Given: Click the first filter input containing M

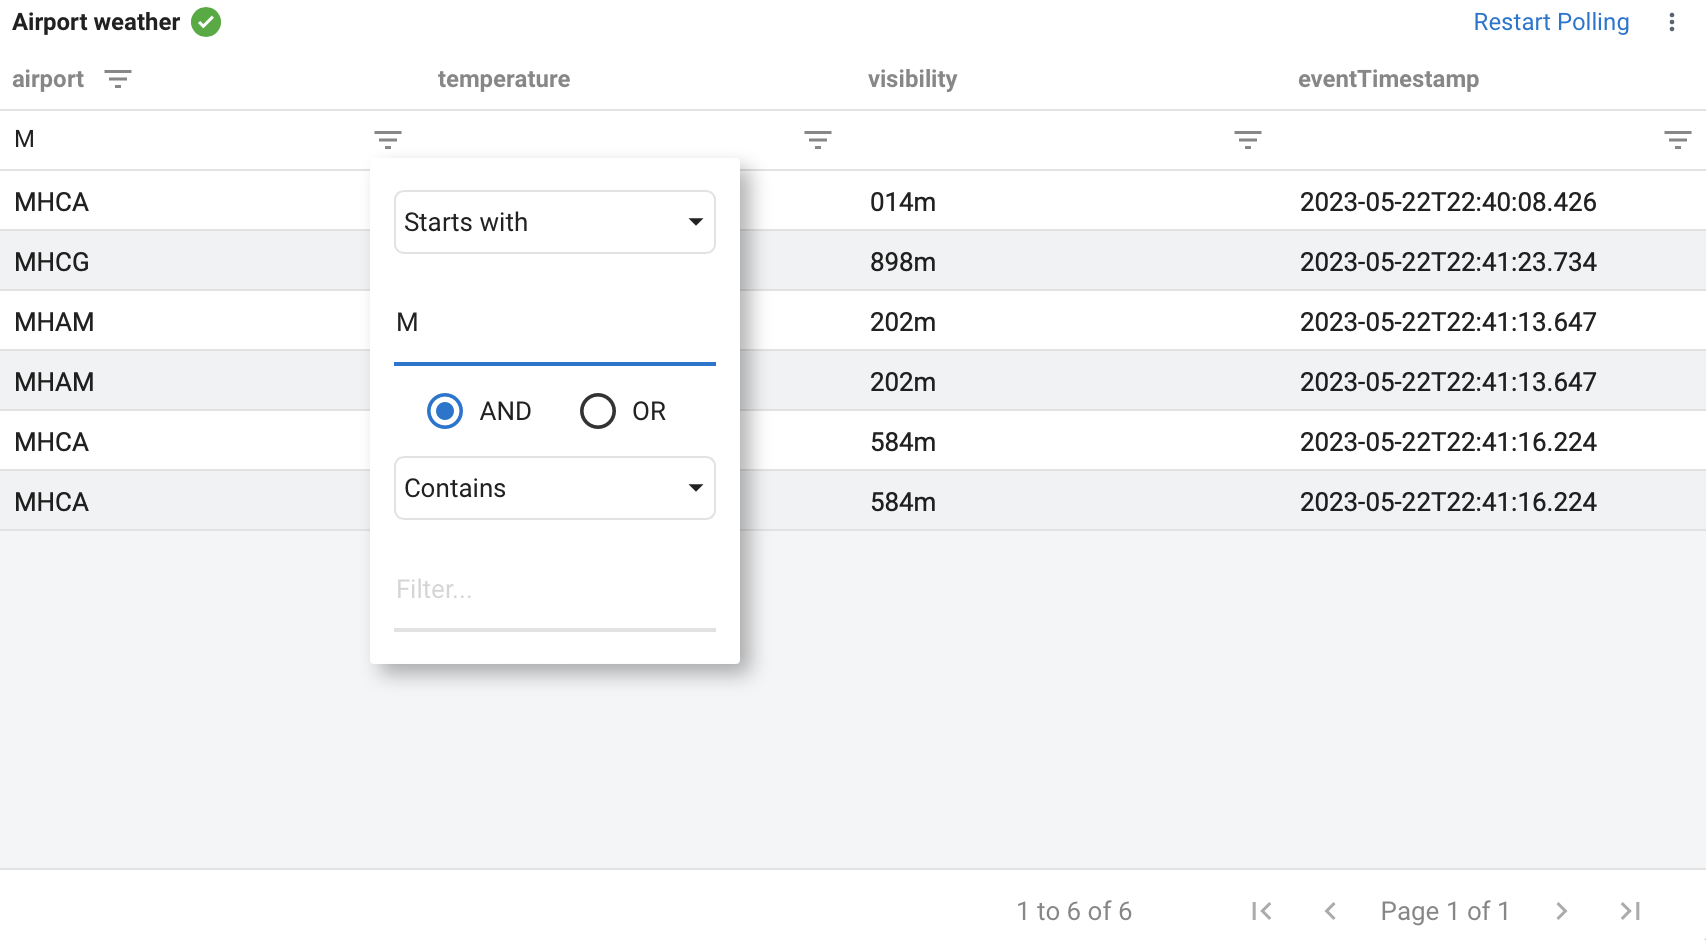Looking at the screenshot, I should point(555,323).
